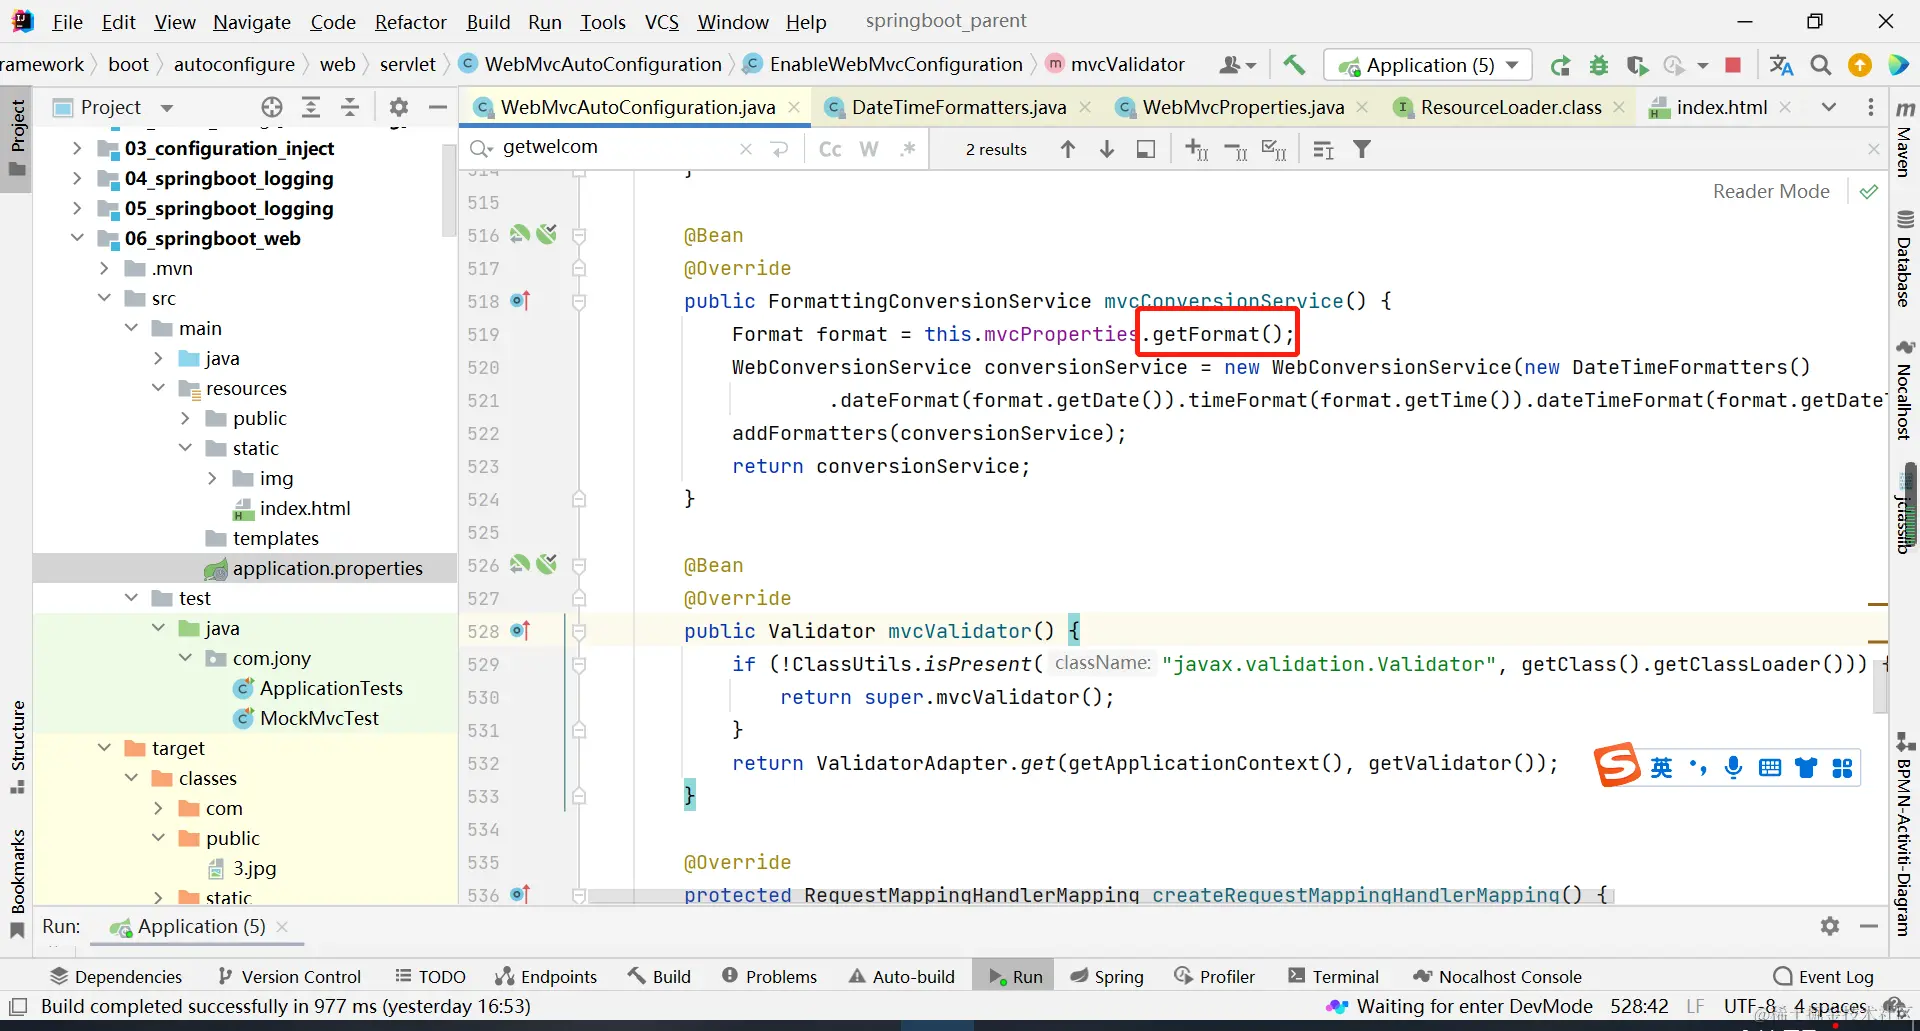The image size is (1920, 1031).
Task: Switch to ResourceLoader.class tab
Action: pyautogui.click(x=1511, y=107)
